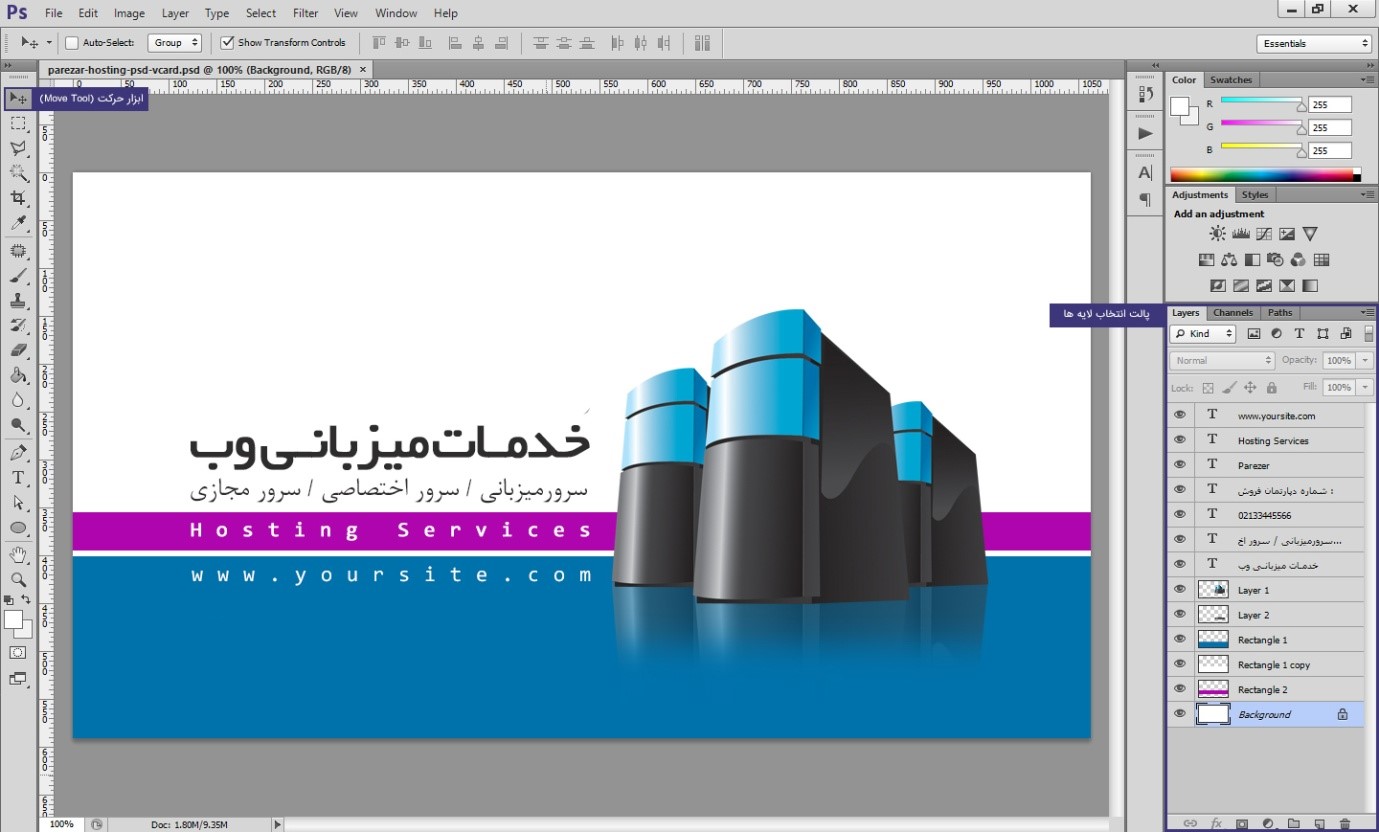Viewport: 1379px width, 832px height.
Task: Hide the Background layer
Action: (x=1180, y=714)
